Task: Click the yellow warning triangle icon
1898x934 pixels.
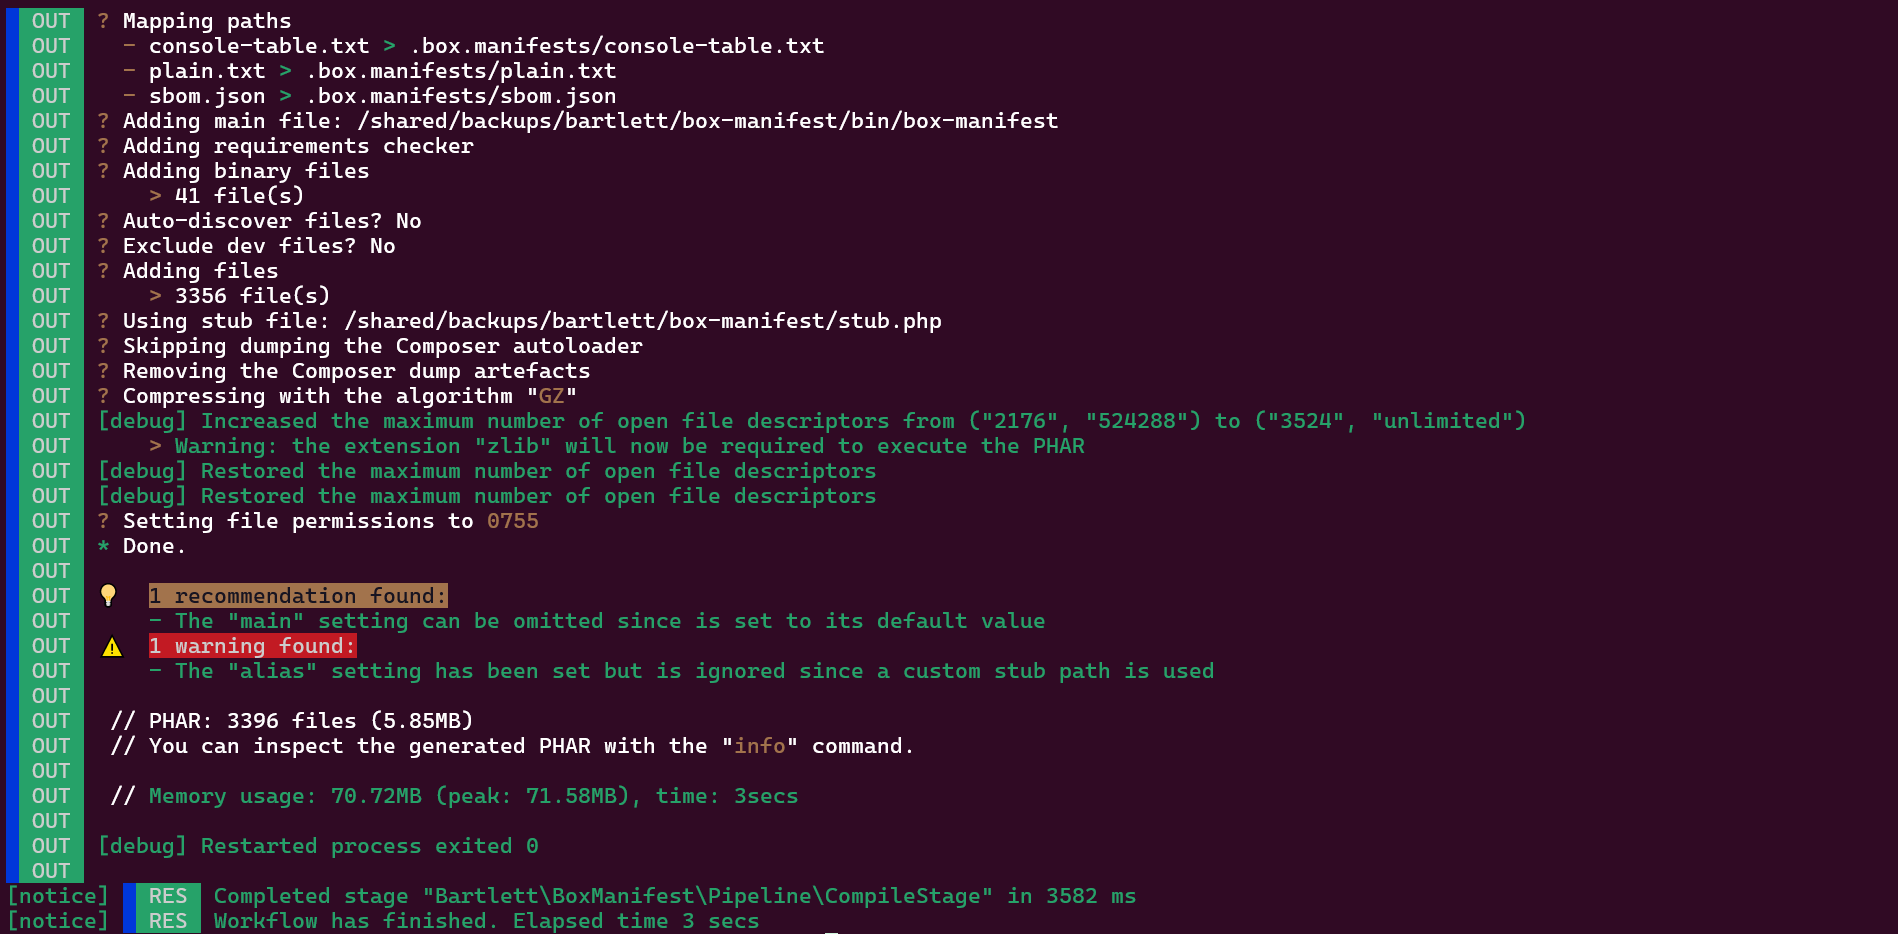Action: [x=112, y=647]
